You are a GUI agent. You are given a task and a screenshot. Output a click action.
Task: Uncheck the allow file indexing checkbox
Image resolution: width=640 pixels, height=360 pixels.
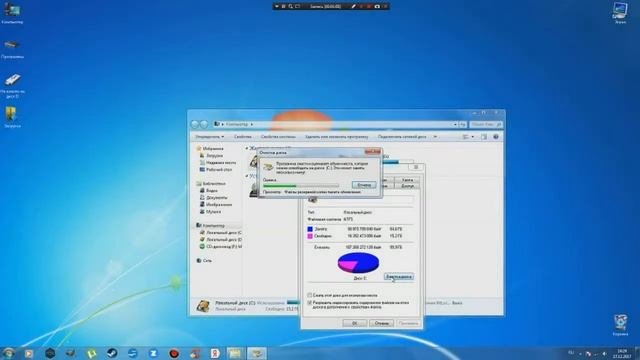310,302
